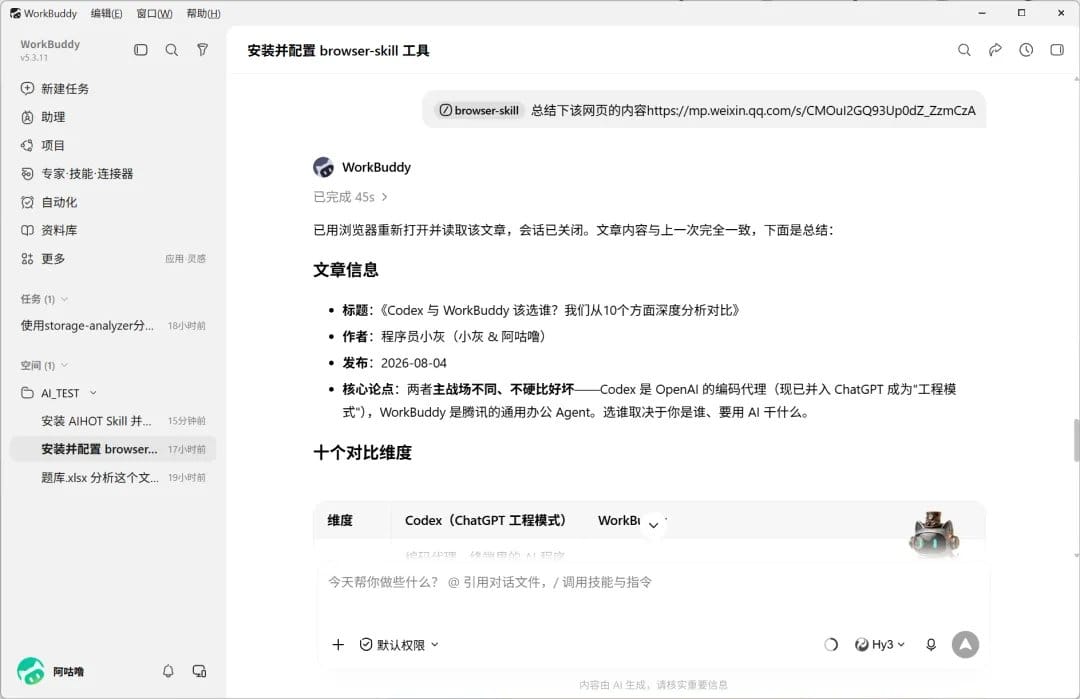Open the 助理 assistant section
The width and height of the screenshot is (1080, 699).
[43, 117]
